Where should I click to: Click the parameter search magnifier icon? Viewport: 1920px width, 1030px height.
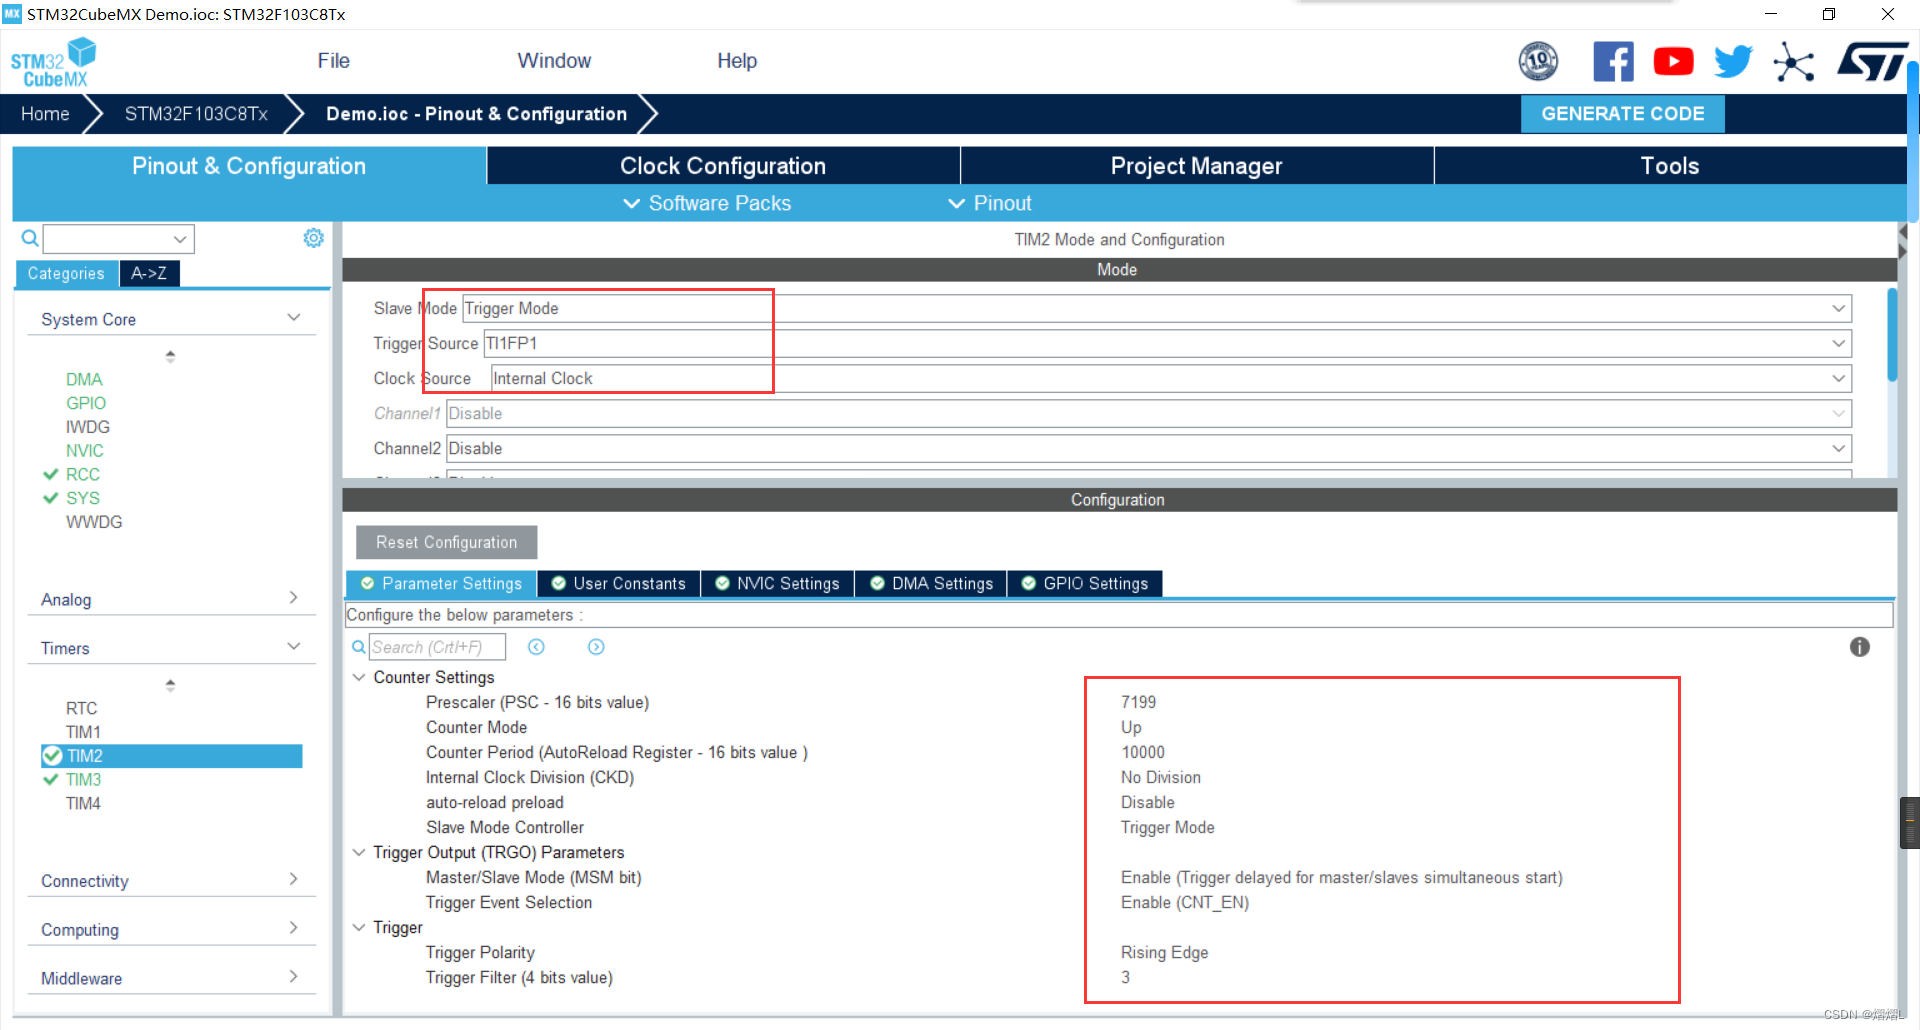pyautogui.click(x=358, y=647)
